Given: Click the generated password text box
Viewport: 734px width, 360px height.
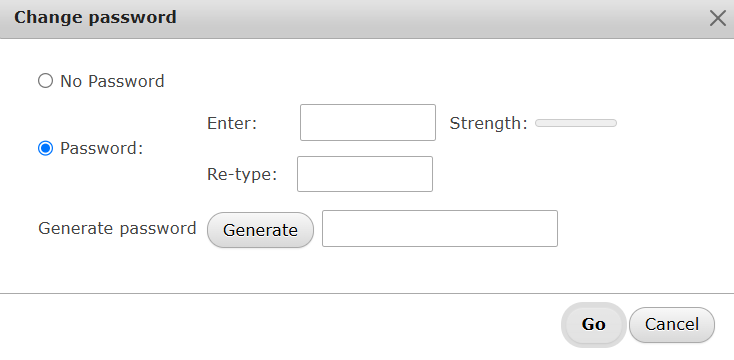Looking at the screenshot, I should (x=440, y=228).
